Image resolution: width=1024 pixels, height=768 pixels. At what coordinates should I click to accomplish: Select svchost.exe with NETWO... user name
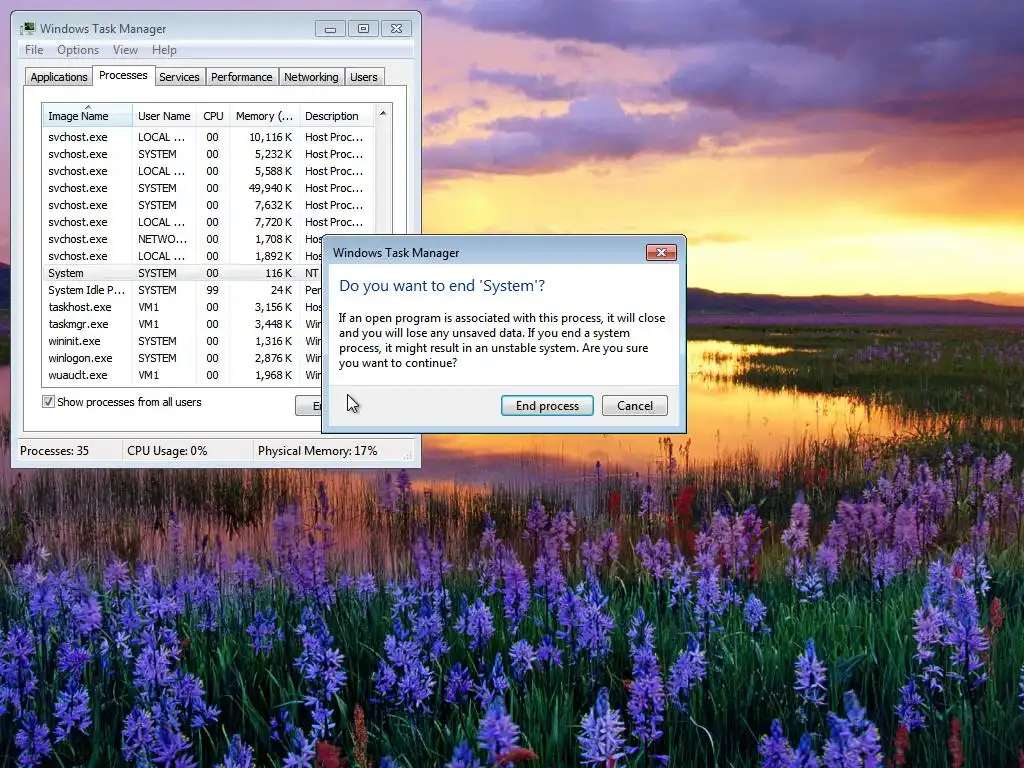pos(184,239)
